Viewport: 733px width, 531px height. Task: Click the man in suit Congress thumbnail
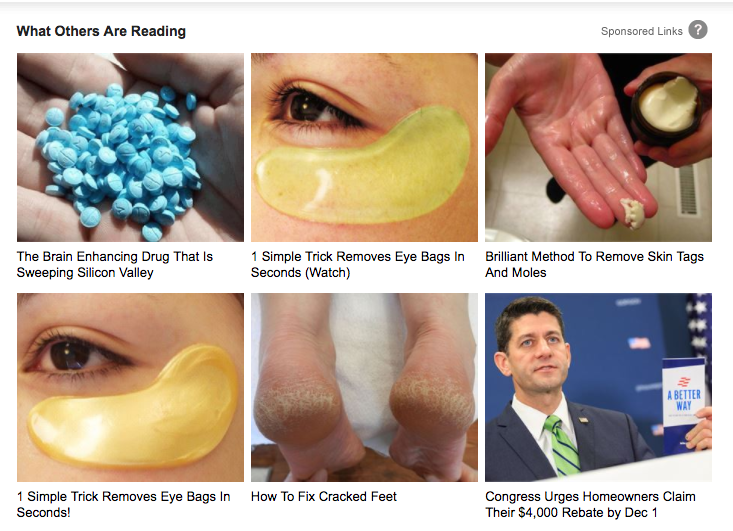coord(598,387)
